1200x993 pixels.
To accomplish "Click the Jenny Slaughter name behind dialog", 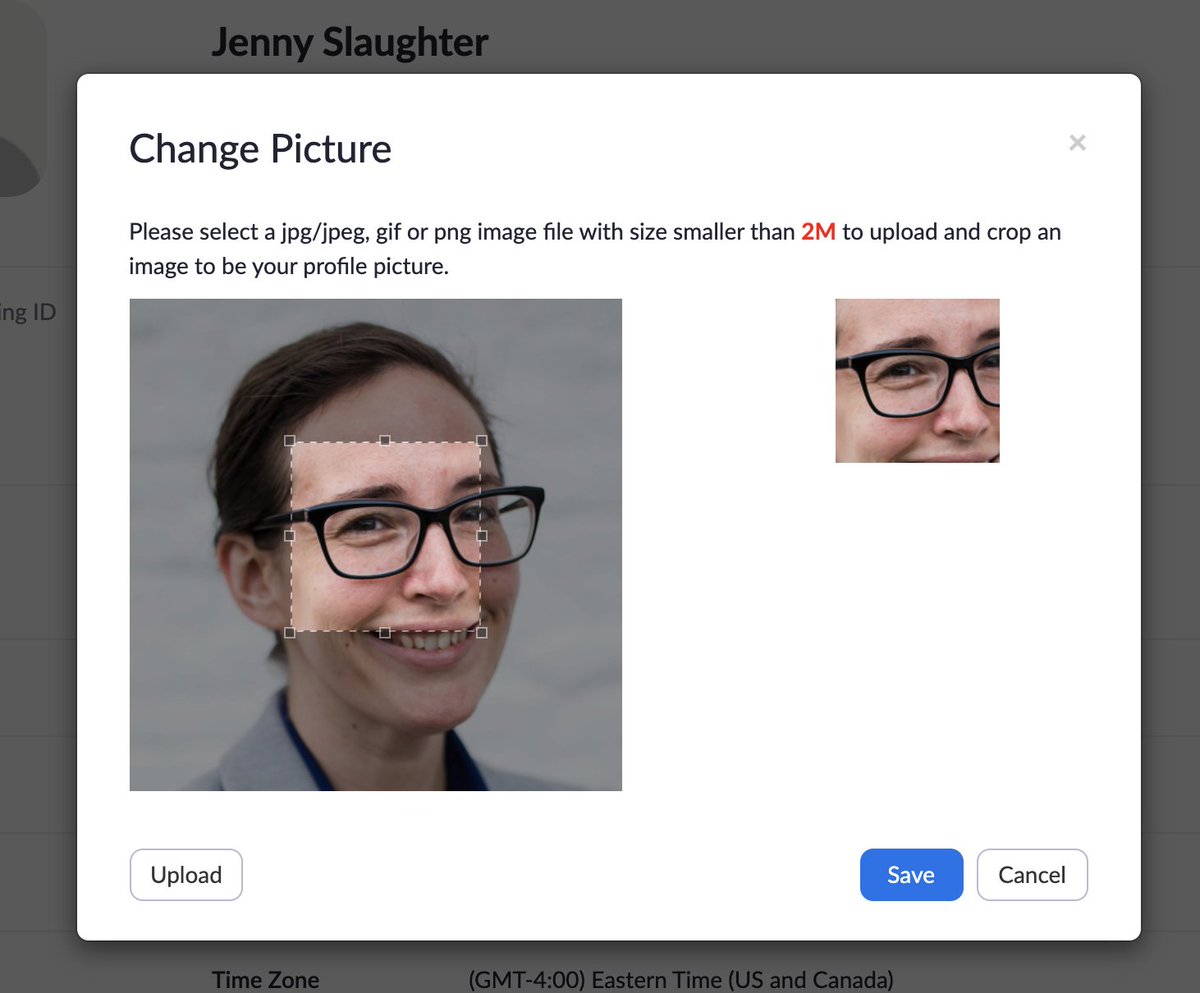I will pyautogui.click(x=350, y=42).
